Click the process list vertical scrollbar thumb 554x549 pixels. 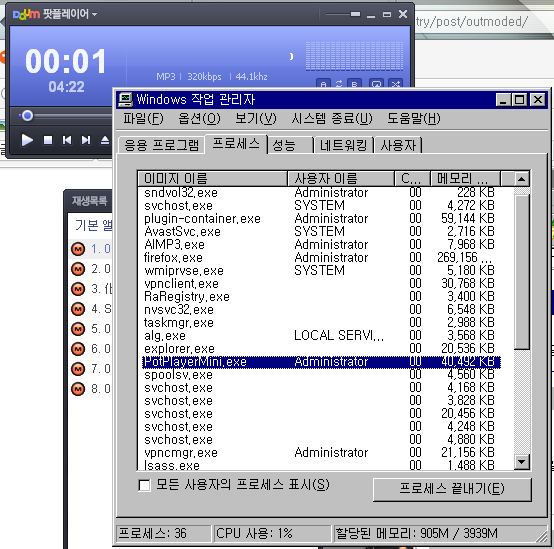click(521, 272)
